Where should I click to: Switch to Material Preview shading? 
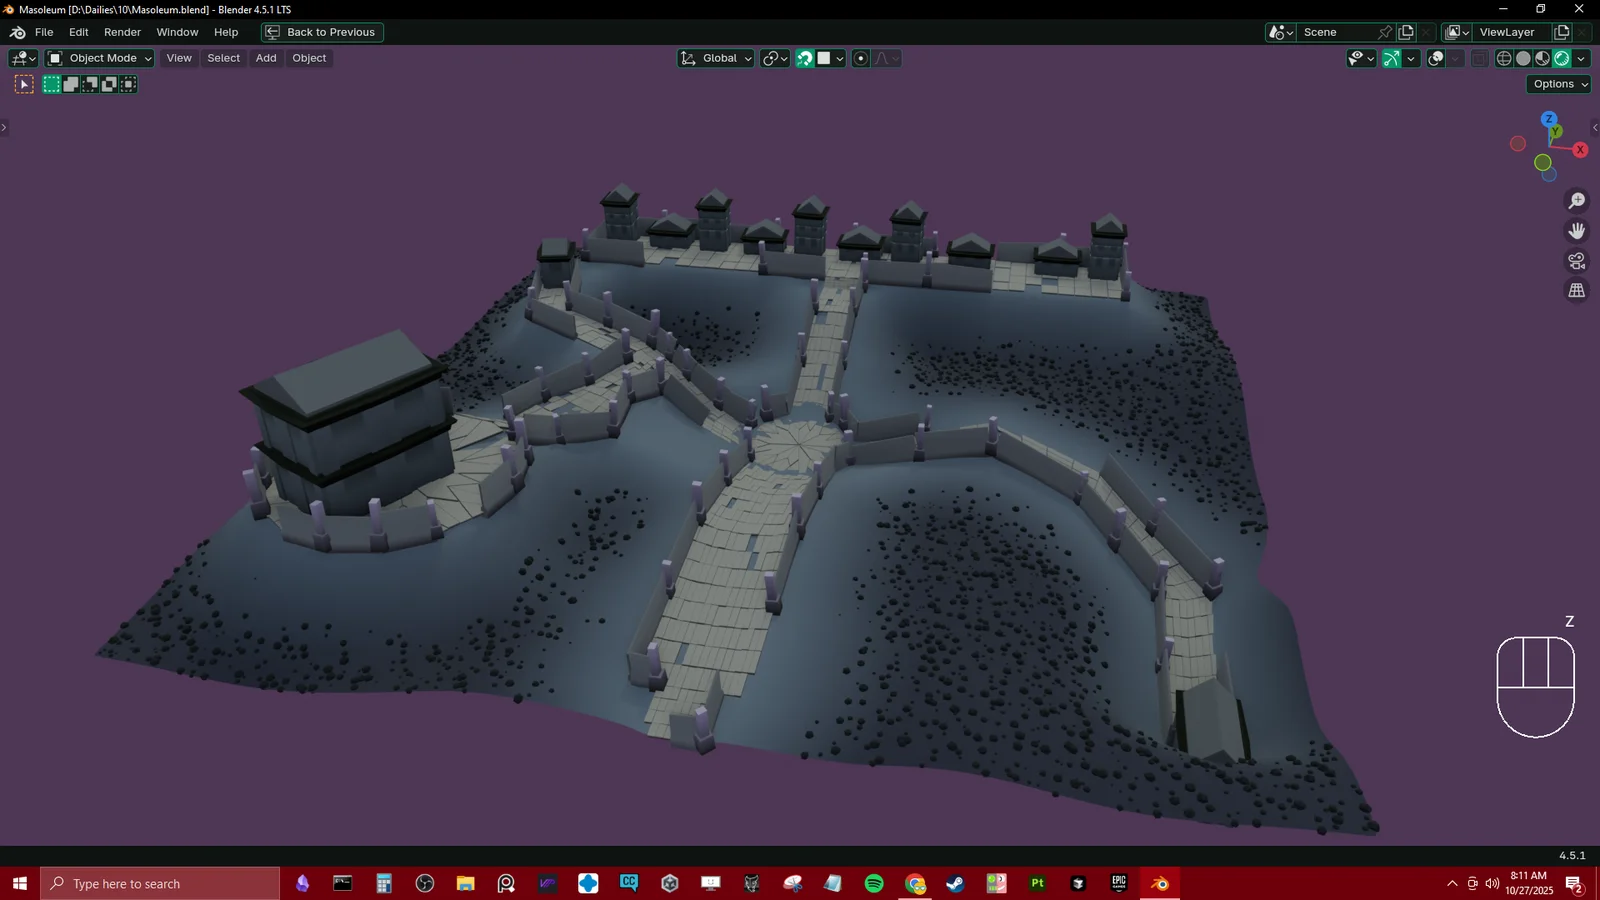coord(1542,58)
